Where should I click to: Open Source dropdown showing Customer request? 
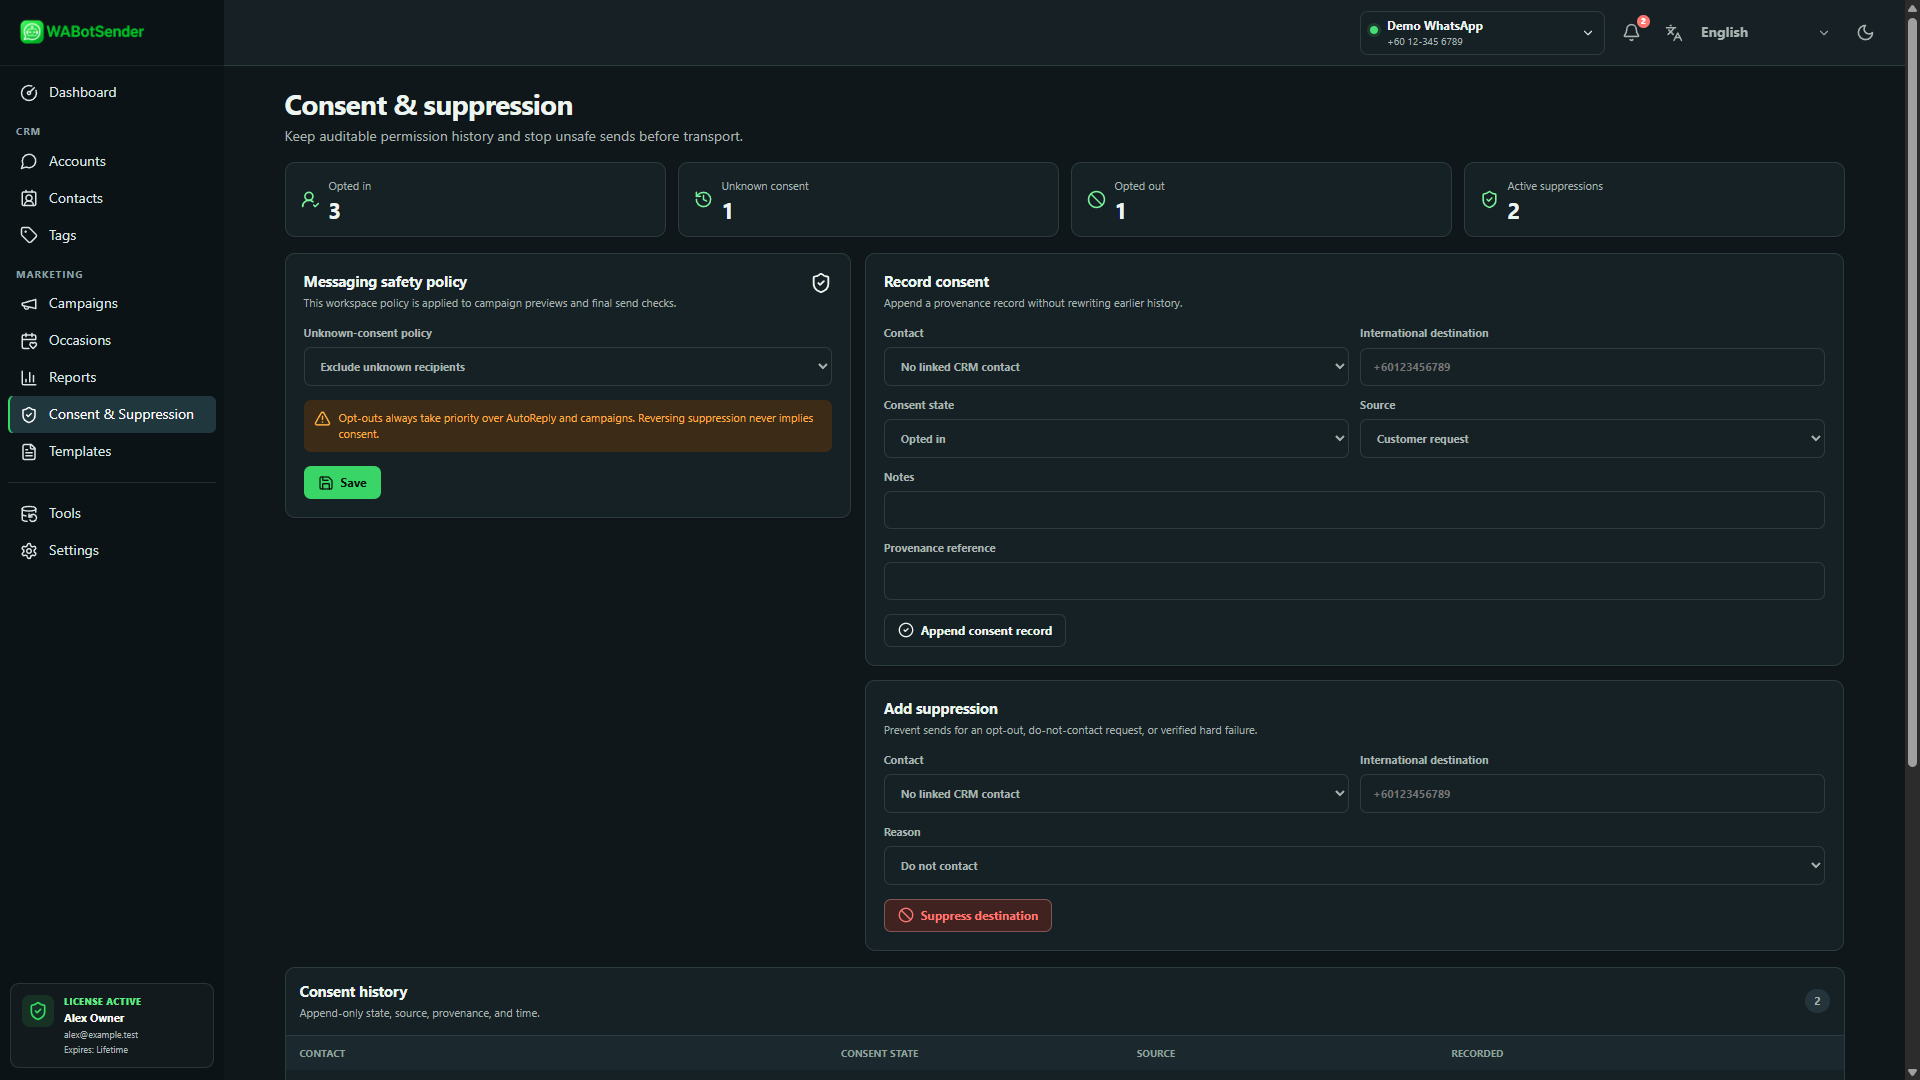[1592, 439]
